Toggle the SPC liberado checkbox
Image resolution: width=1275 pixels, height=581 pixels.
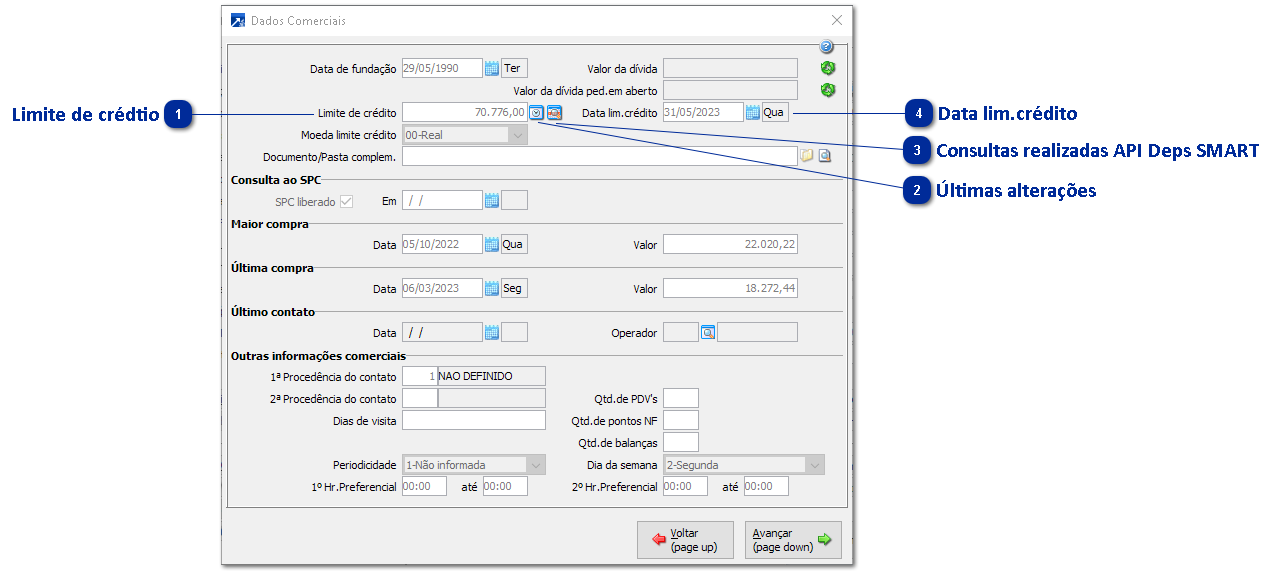[347, 201]
